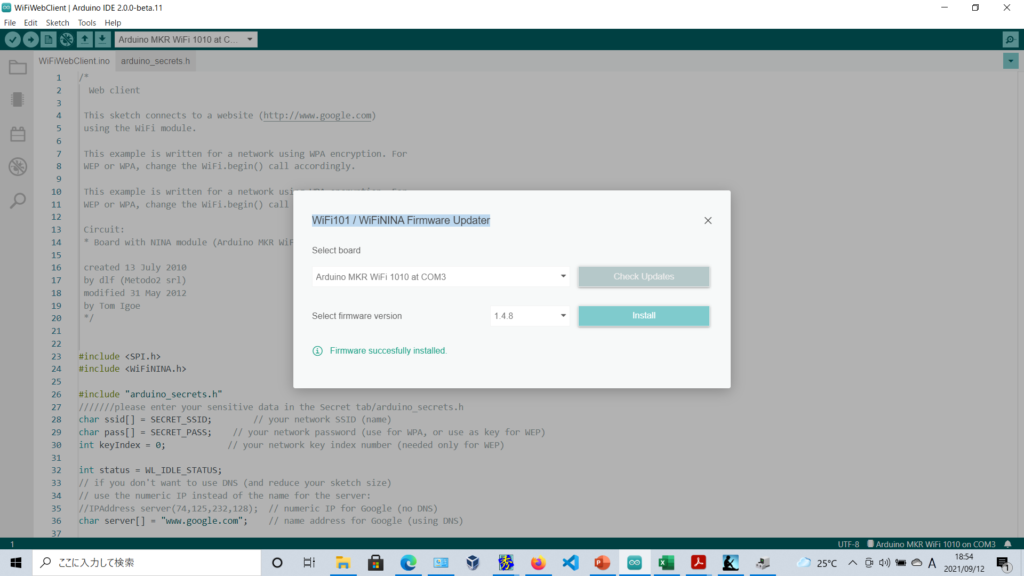Image resolution: width=1024 pixels, height=576 pixels.
Task: Show hidden system tray icons chevron
Action: 853,562
